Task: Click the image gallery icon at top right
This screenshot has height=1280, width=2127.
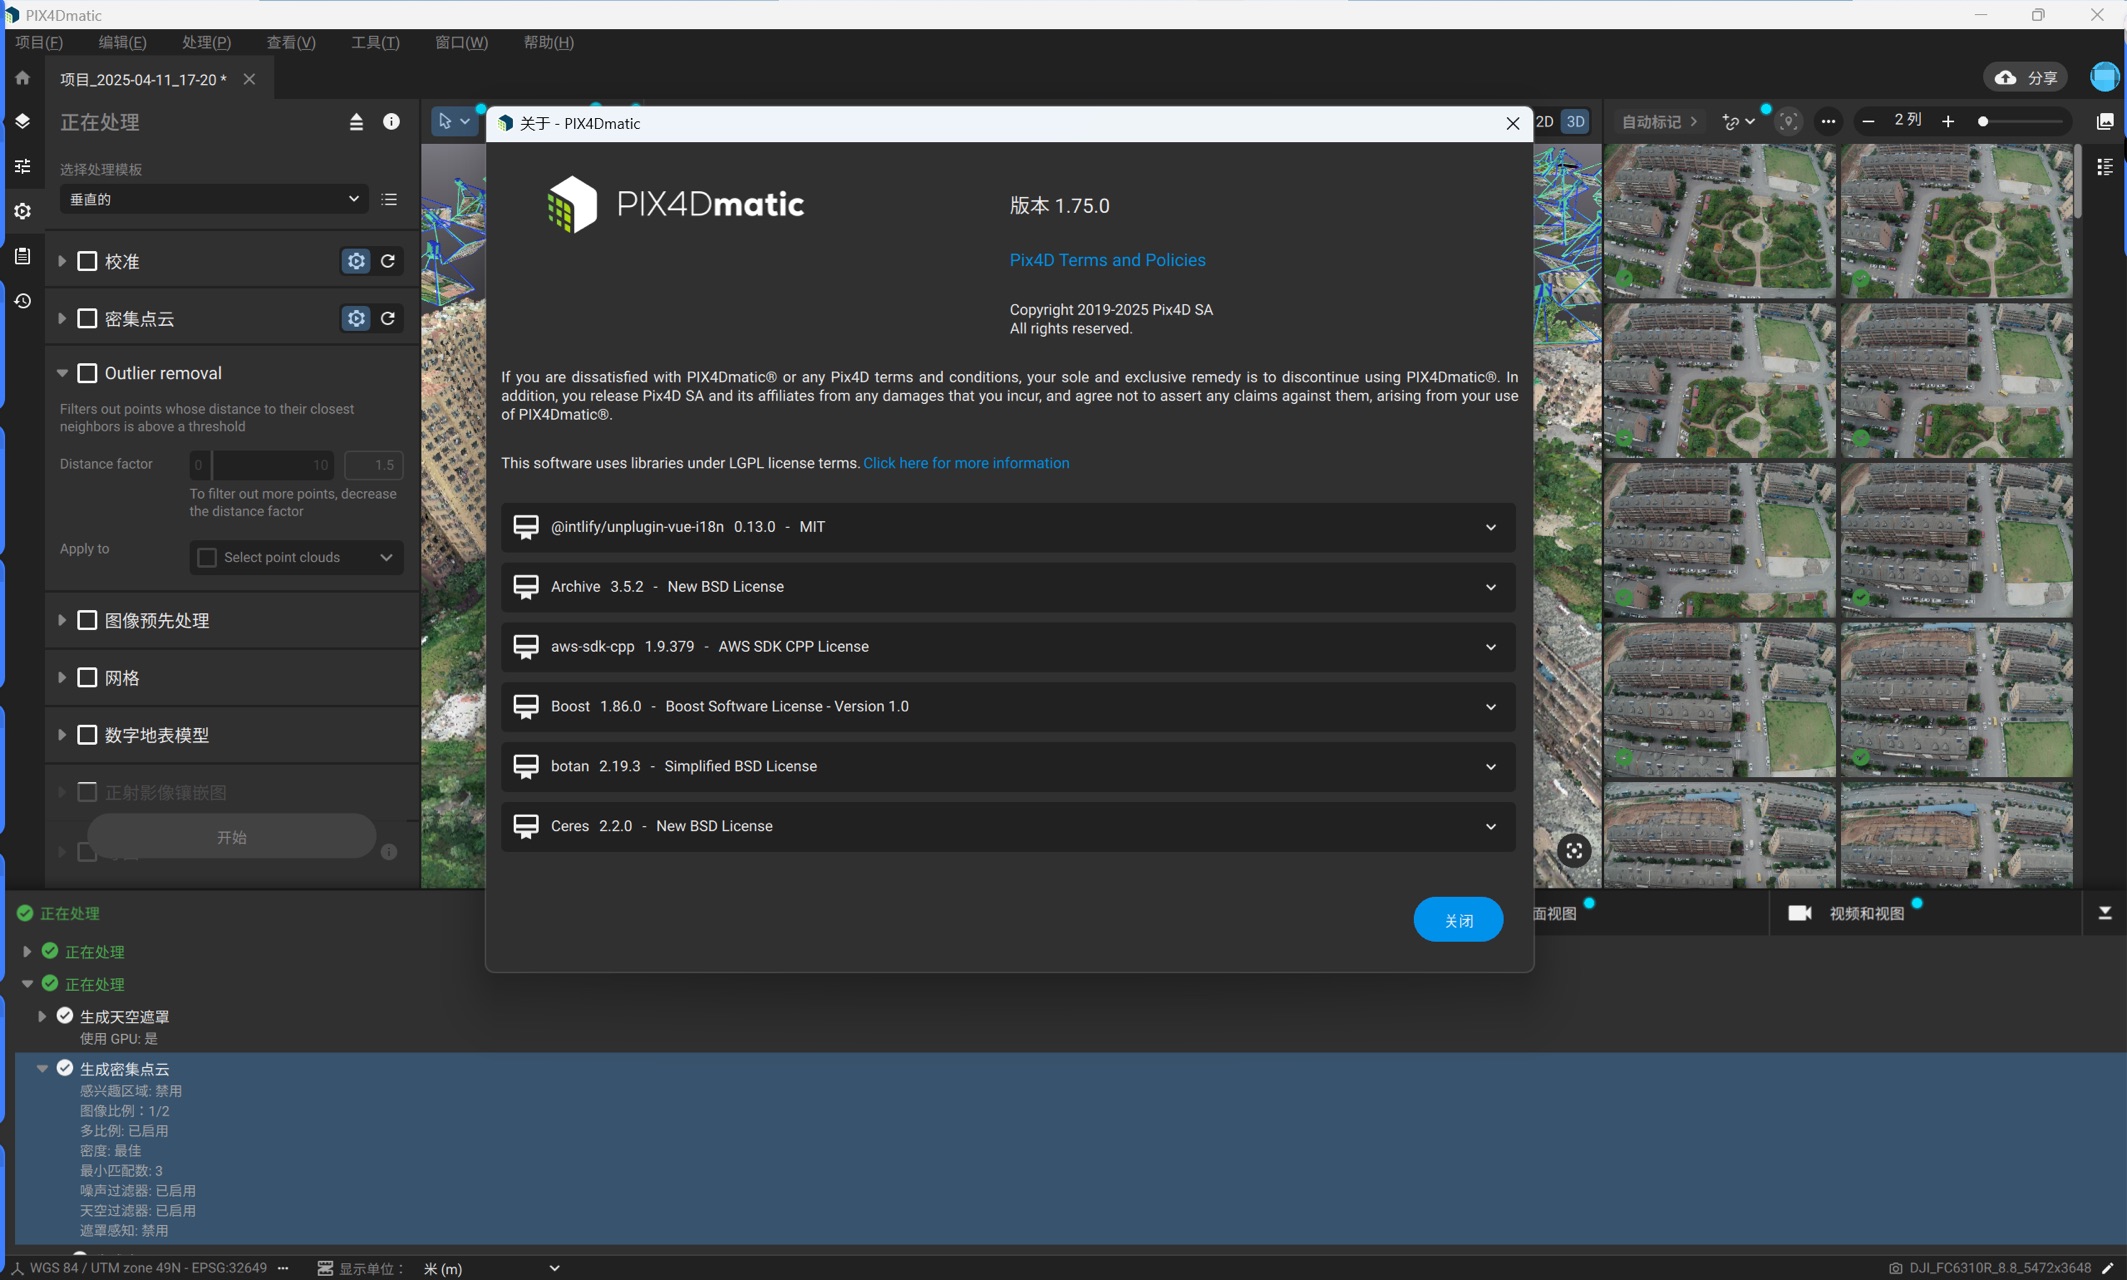Action: 2105,122
